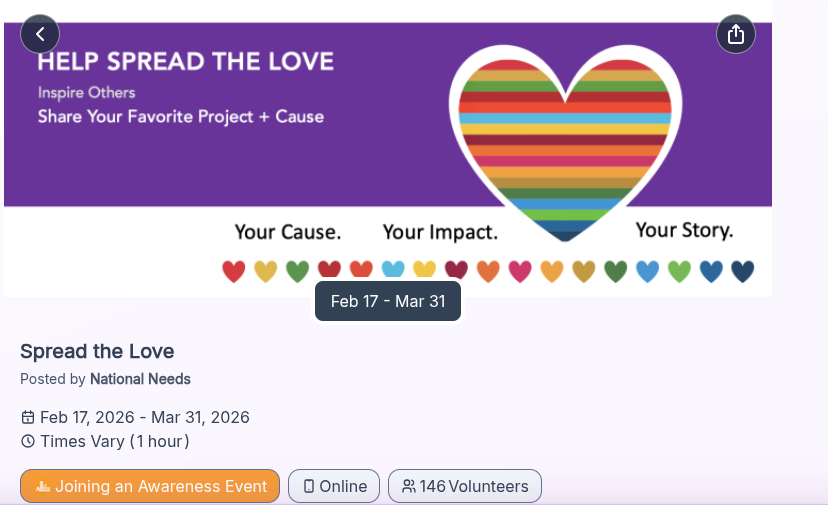Click the leftmost red heart in the hearts row

[x=233, y=271]
